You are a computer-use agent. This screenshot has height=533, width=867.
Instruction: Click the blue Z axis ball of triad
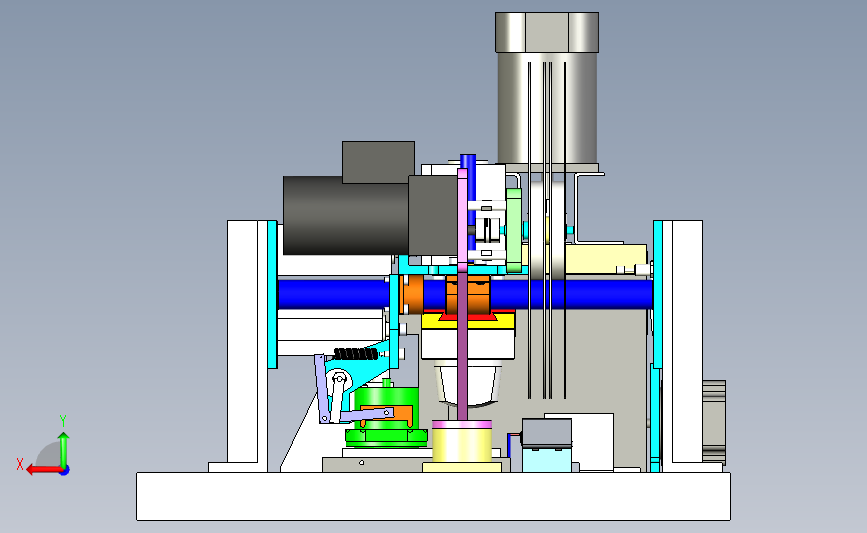coord(65,471)
